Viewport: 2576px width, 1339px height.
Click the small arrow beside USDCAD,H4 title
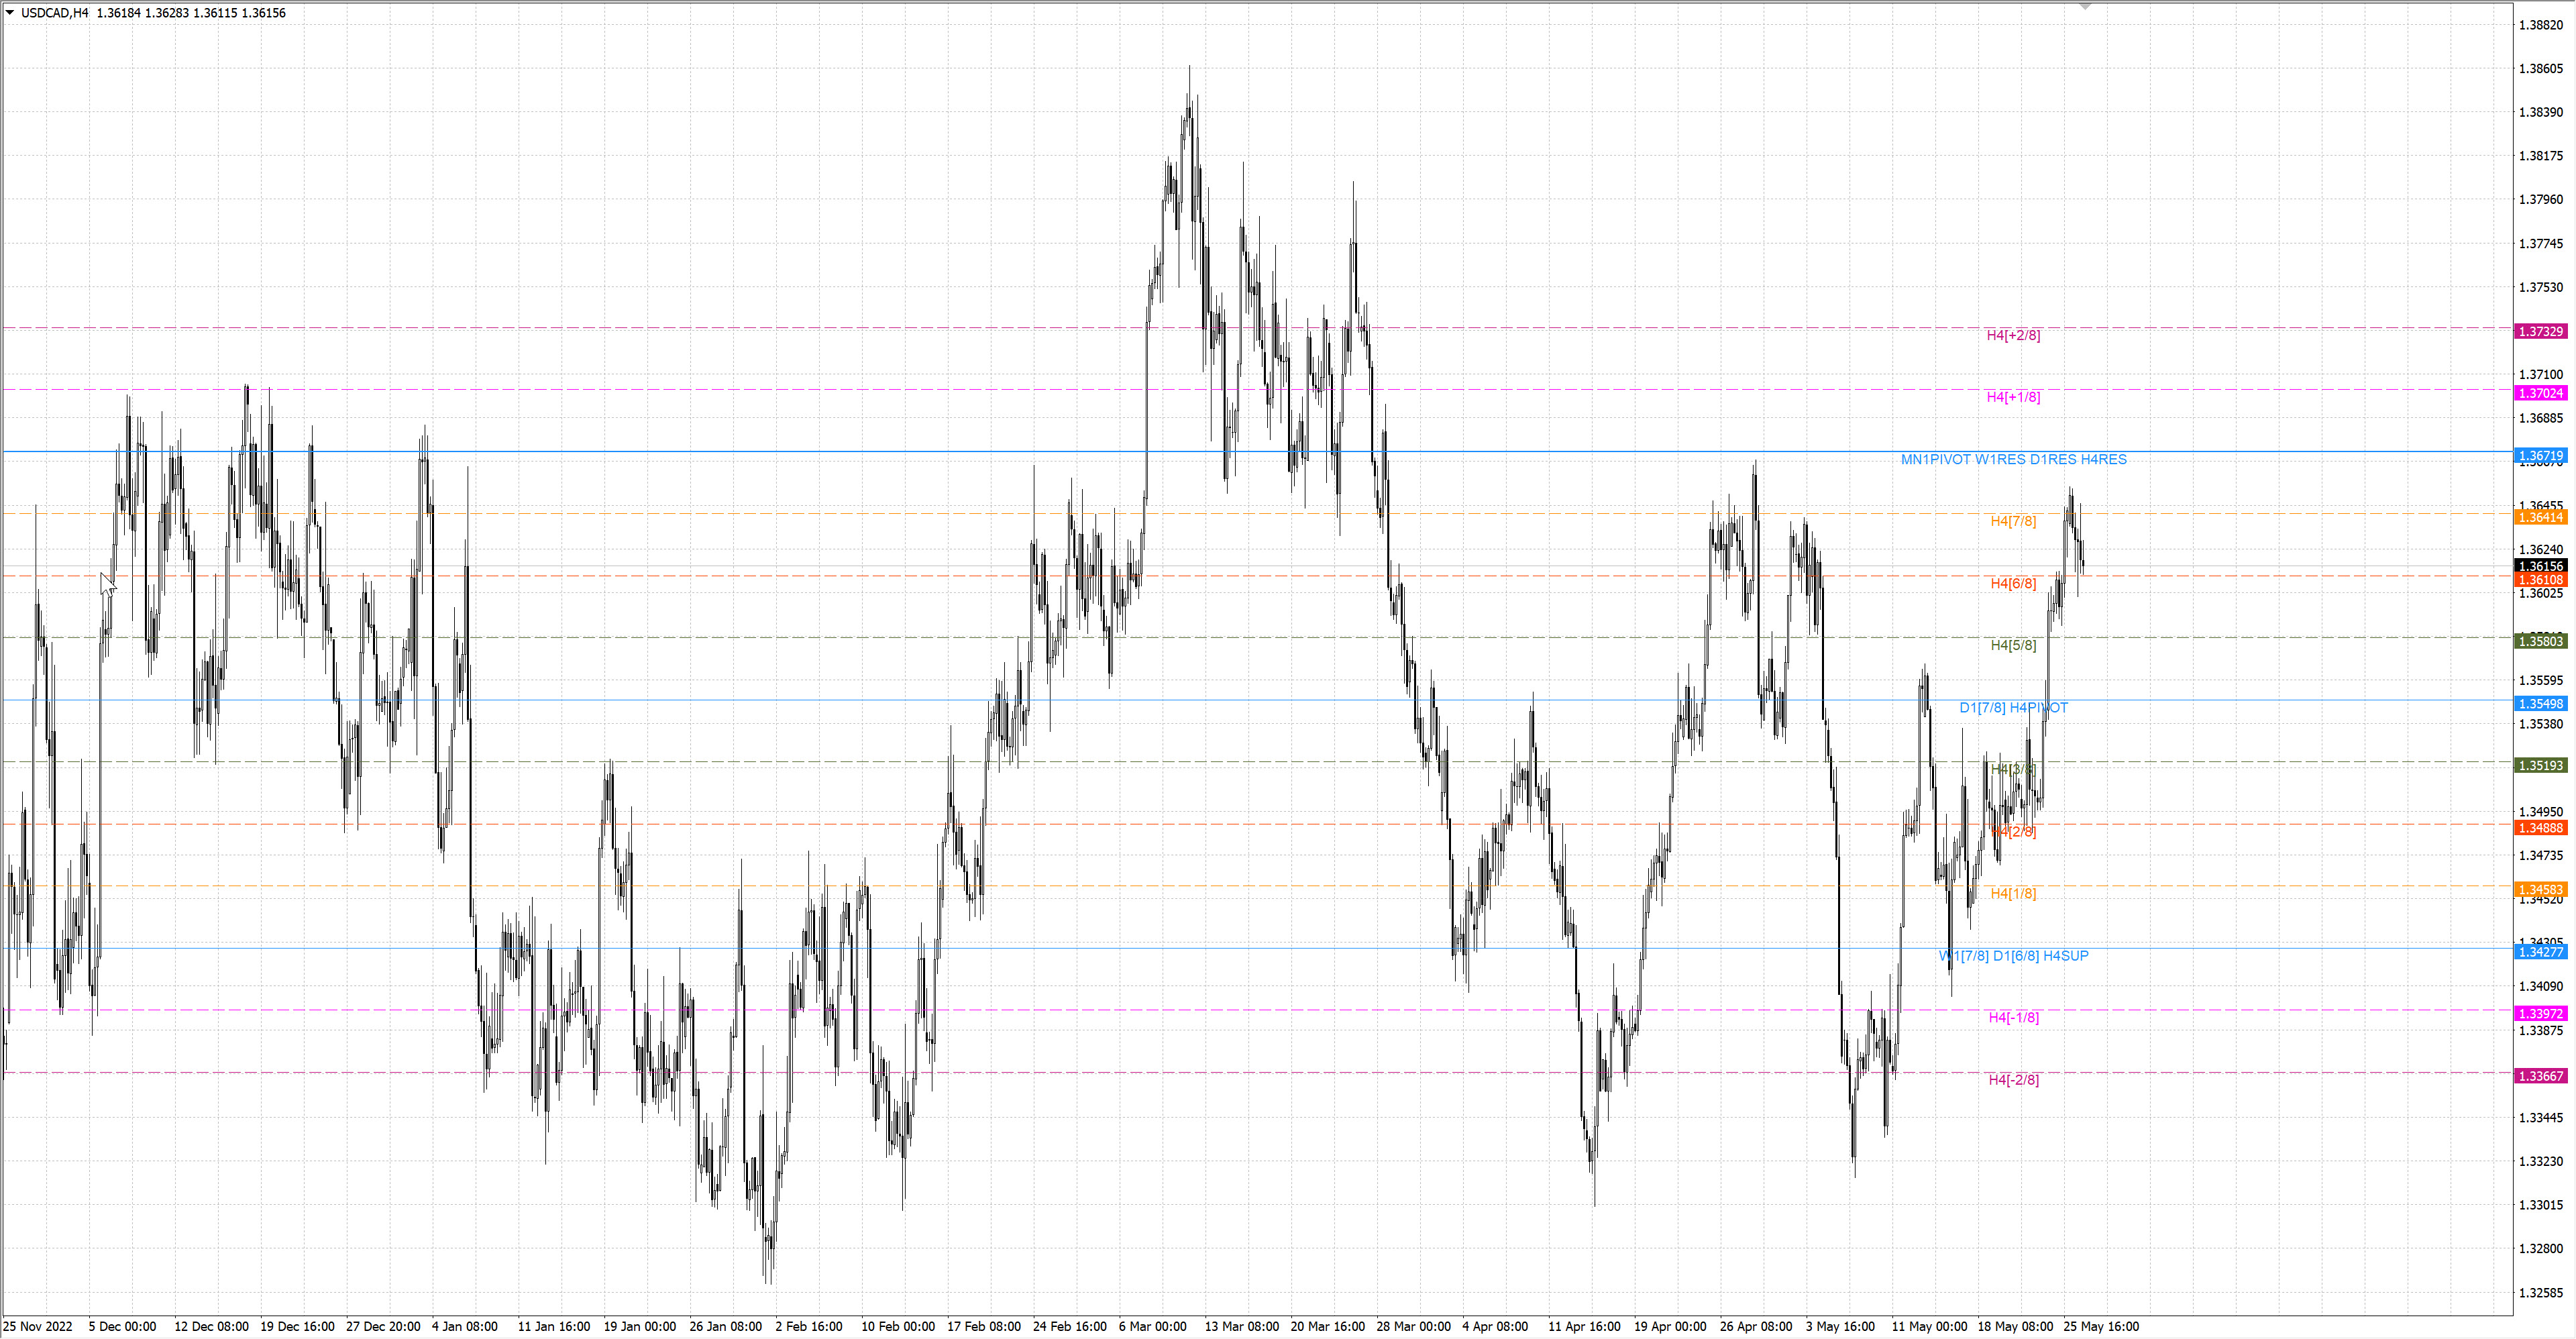tap(10, 13)
